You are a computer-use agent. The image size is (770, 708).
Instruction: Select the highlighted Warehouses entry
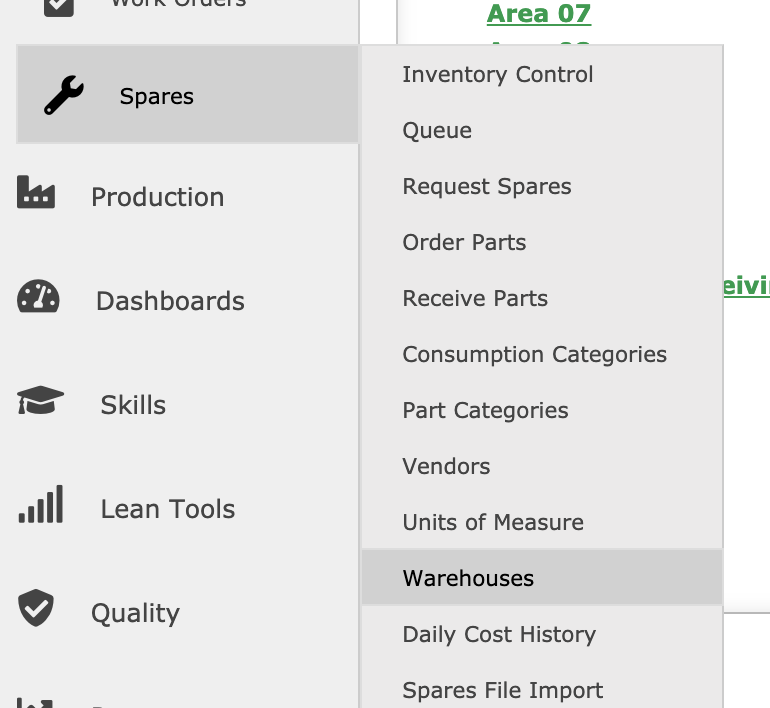coord(542,578)
